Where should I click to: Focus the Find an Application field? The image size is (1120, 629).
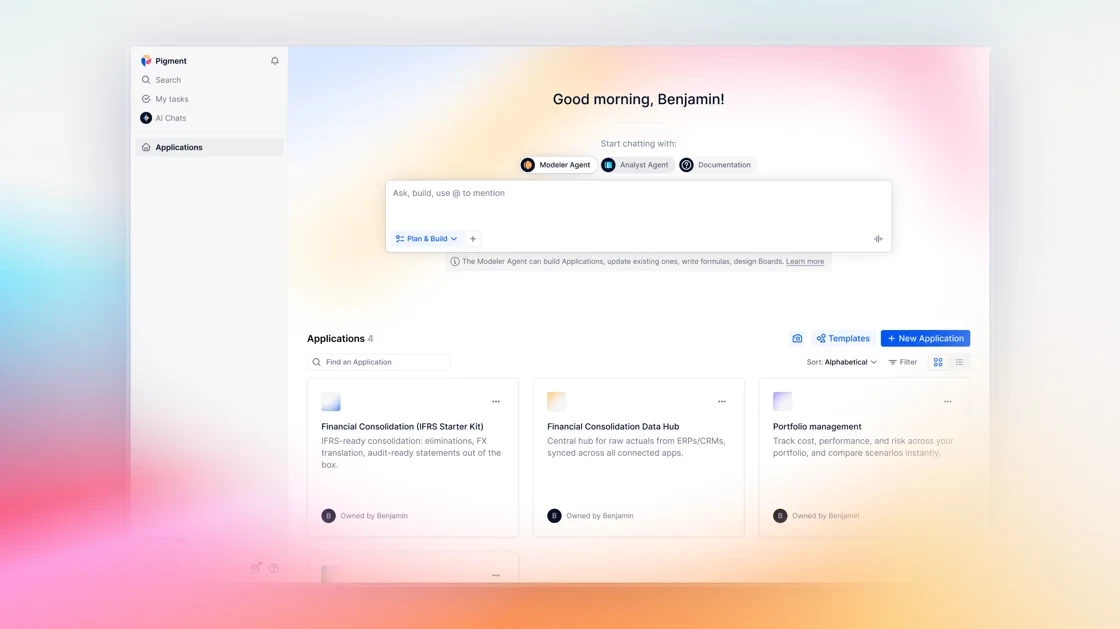click(379, 362)
